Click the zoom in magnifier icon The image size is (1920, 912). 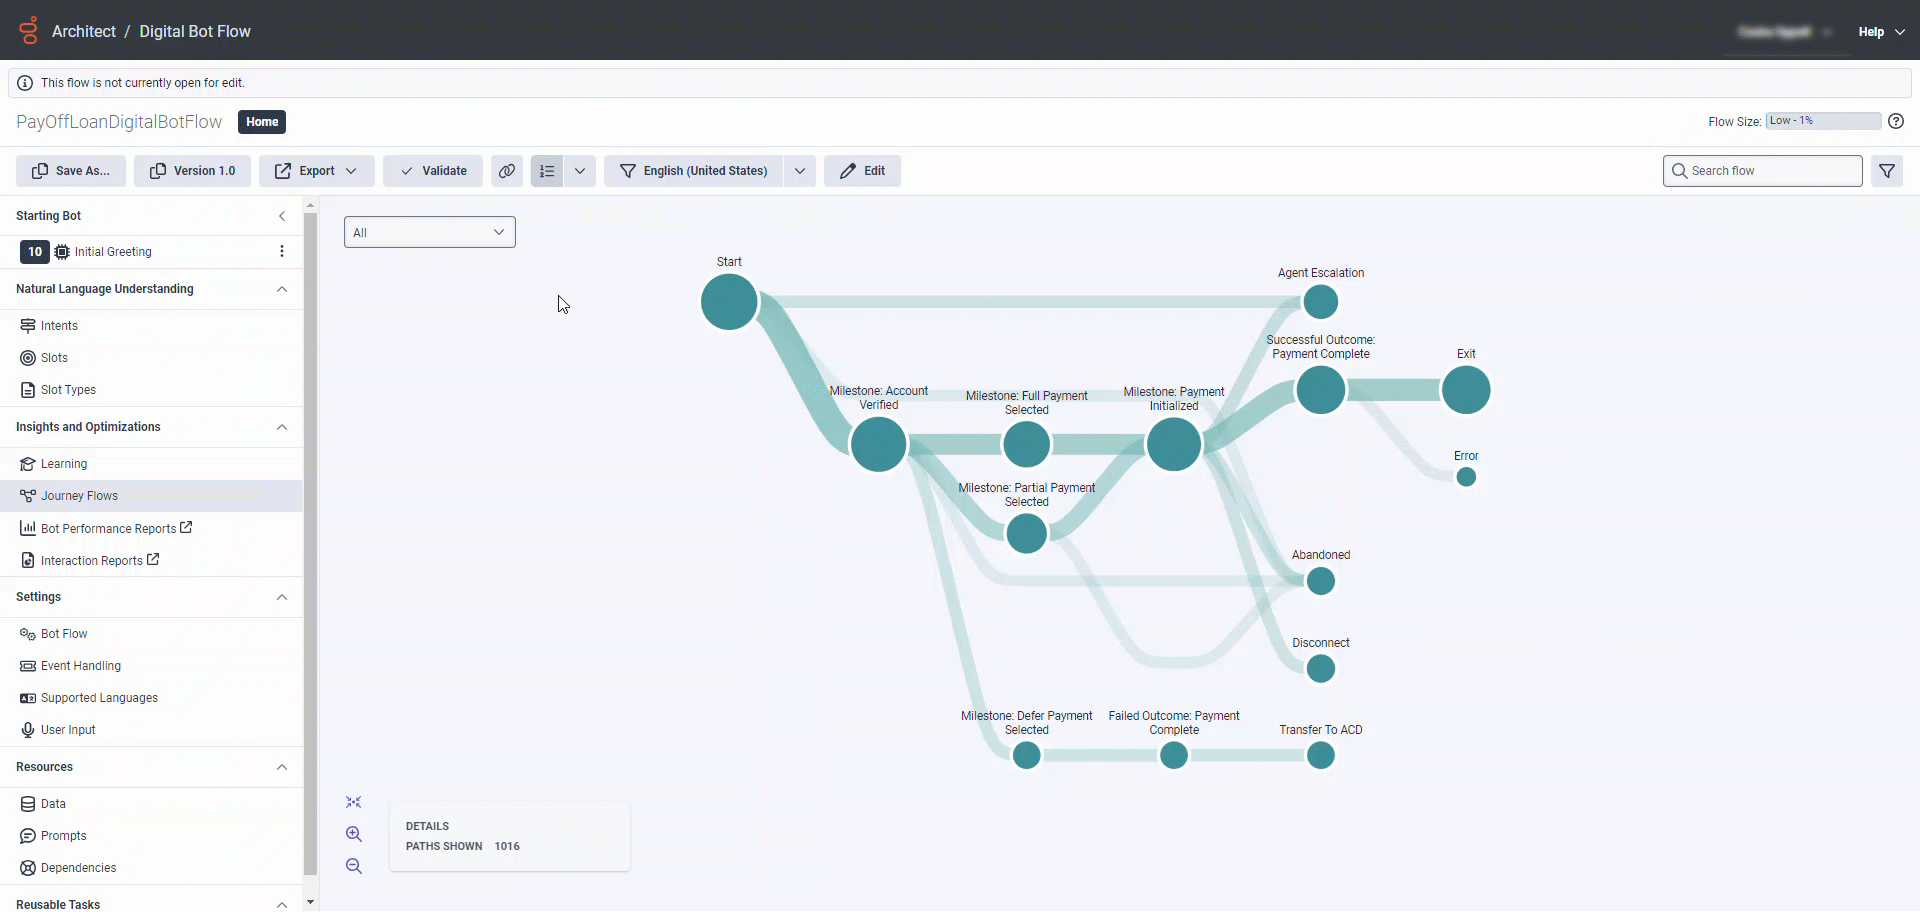coord(354,834)
